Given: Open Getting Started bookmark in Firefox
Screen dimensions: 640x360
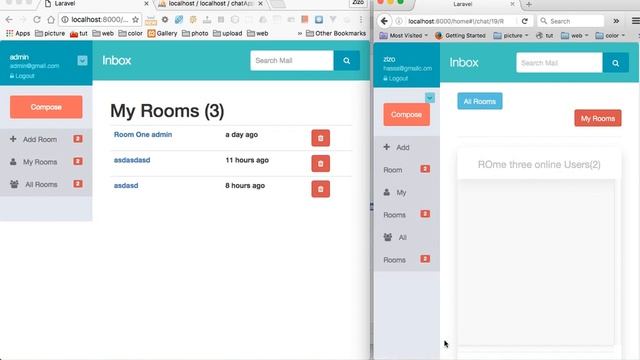Looking at the screenshot, I should point(460,36).
